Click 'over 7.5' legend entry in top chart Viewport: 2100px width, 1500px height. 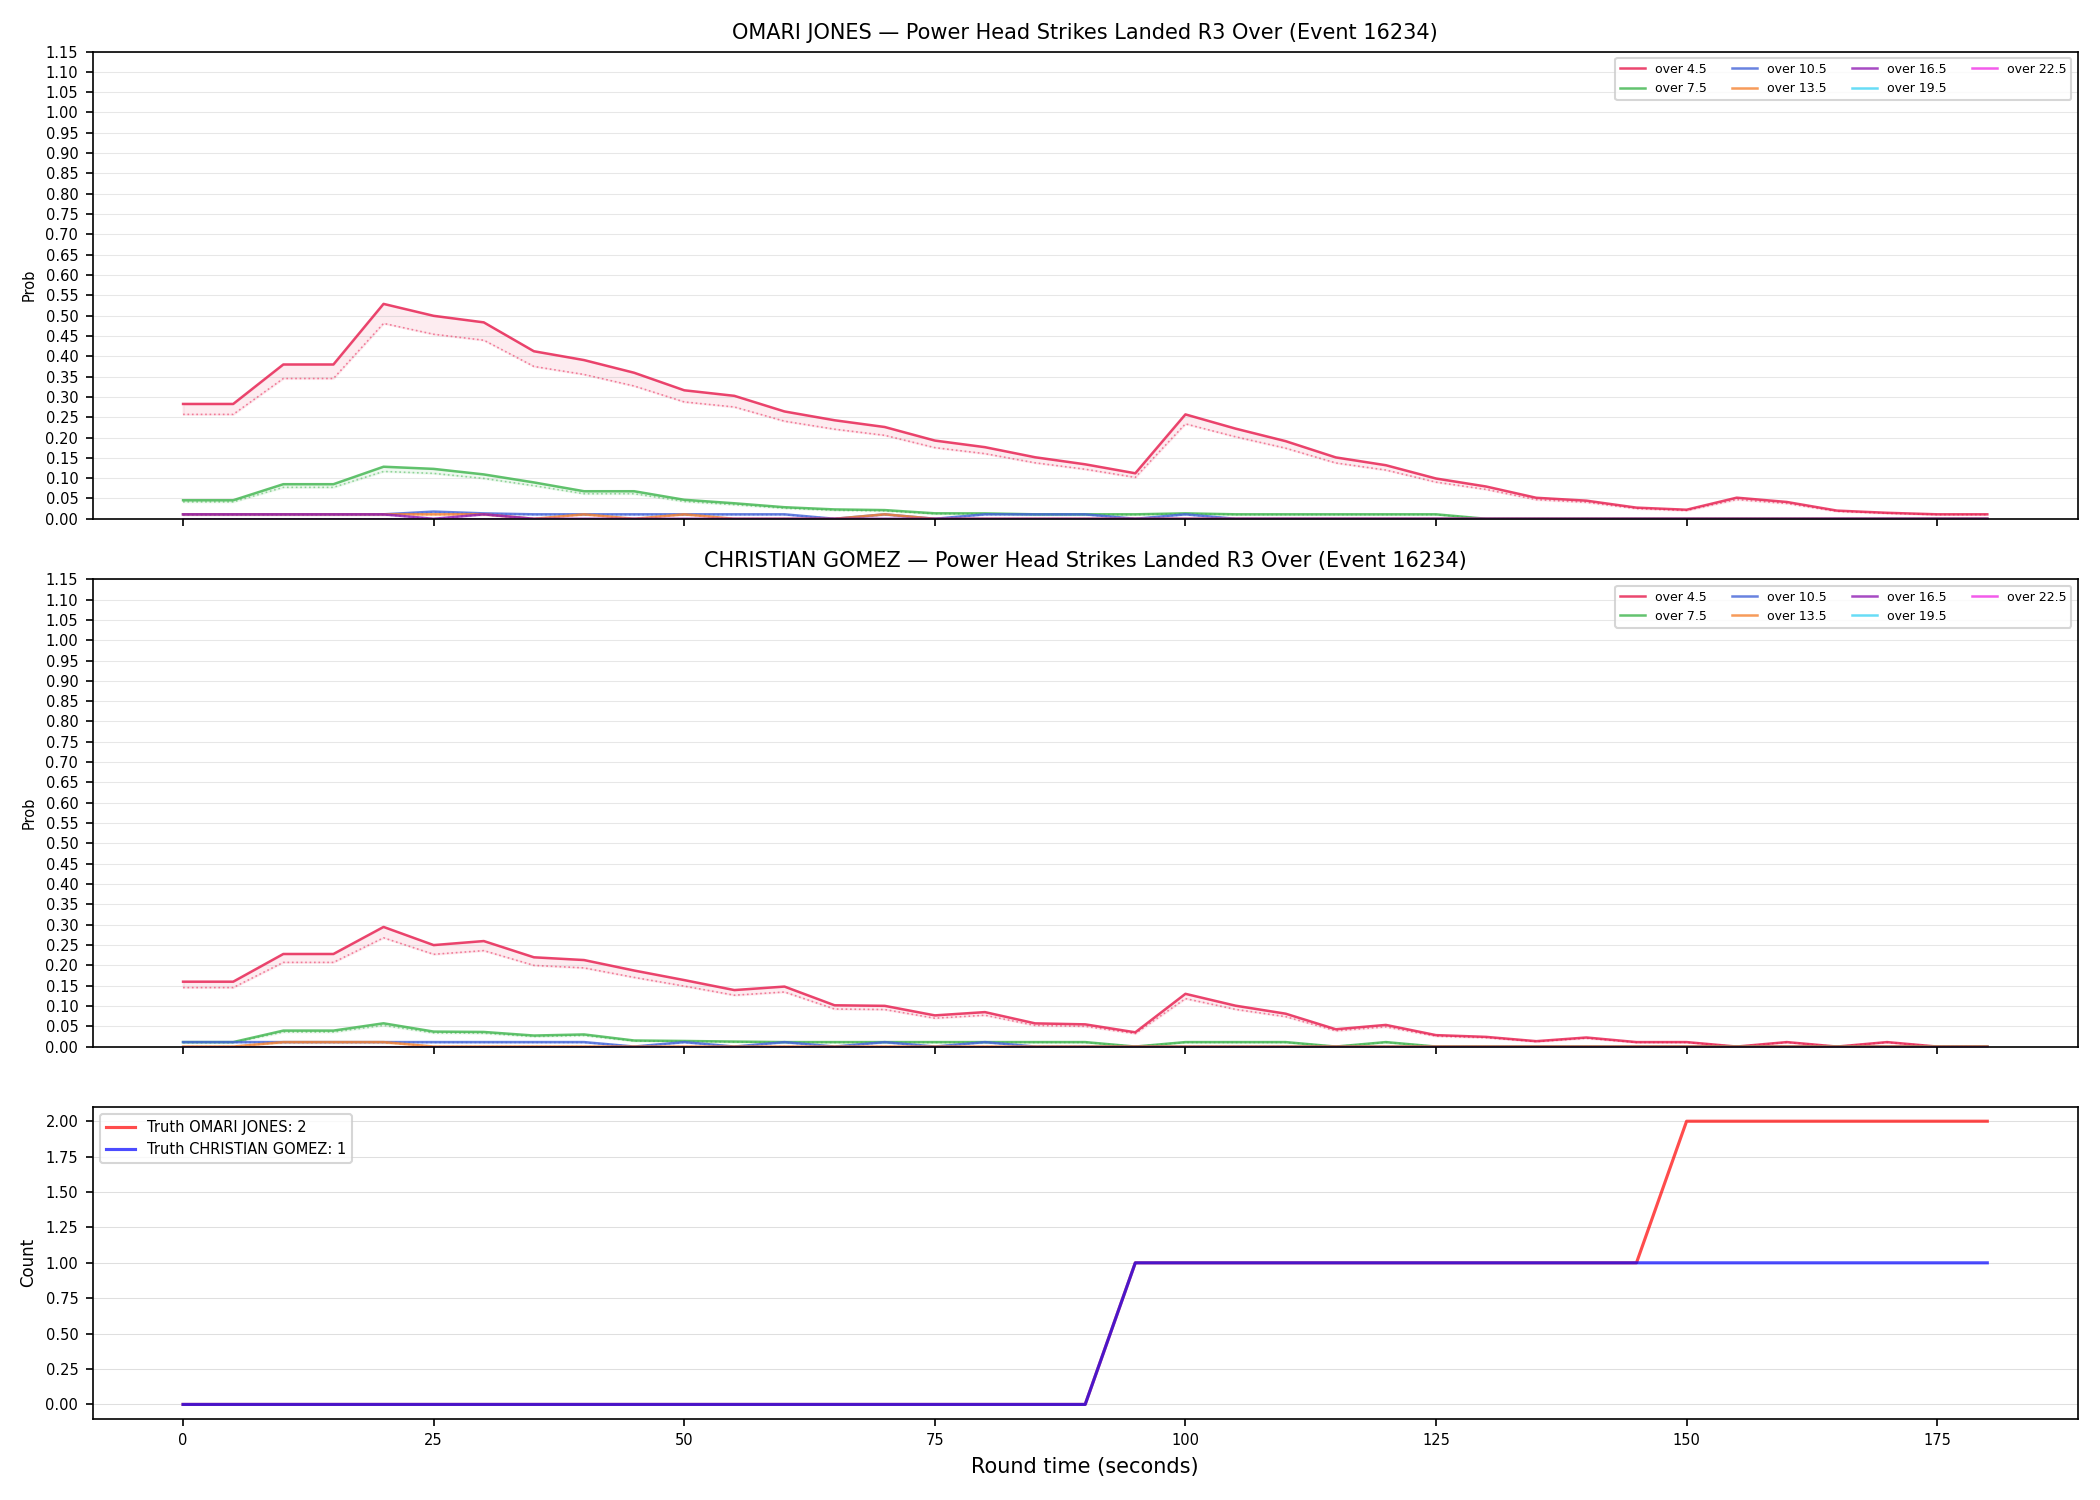(1663, 88)
